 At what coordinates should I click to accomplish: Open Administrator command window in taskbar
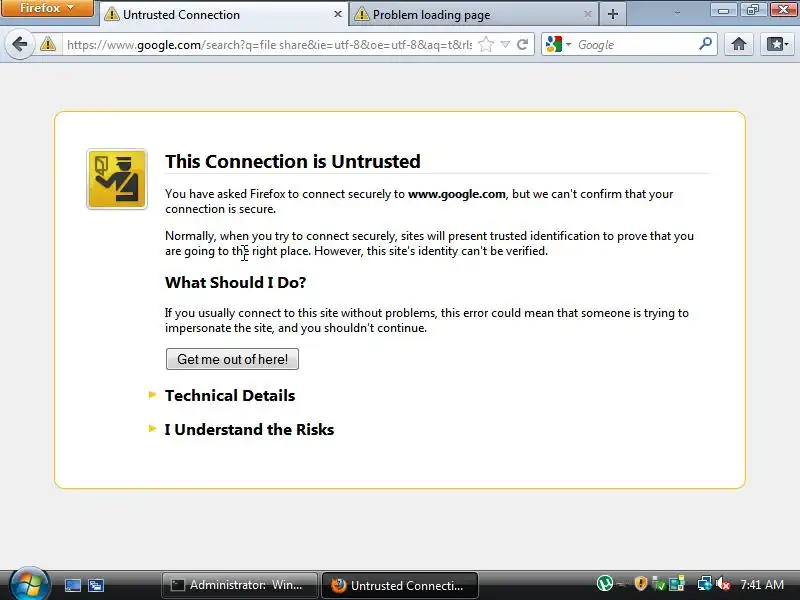pyautogui.click(x=239, y=585)
